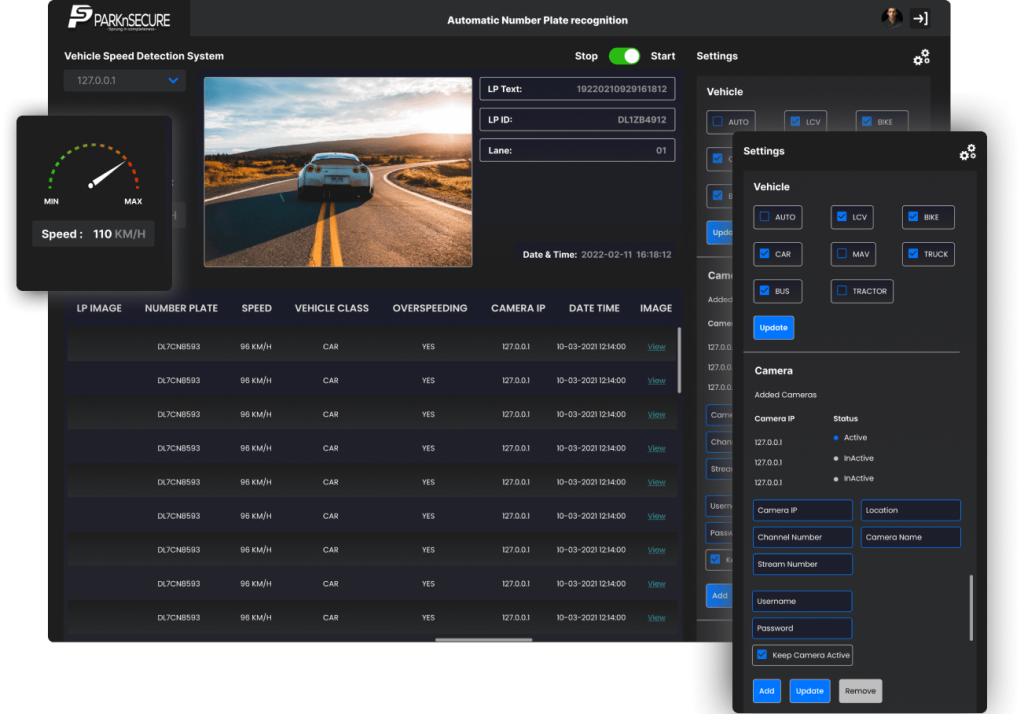Toggle detection from Stop to Start
The height and width of the screenshot is (714, 1024).
625,56
